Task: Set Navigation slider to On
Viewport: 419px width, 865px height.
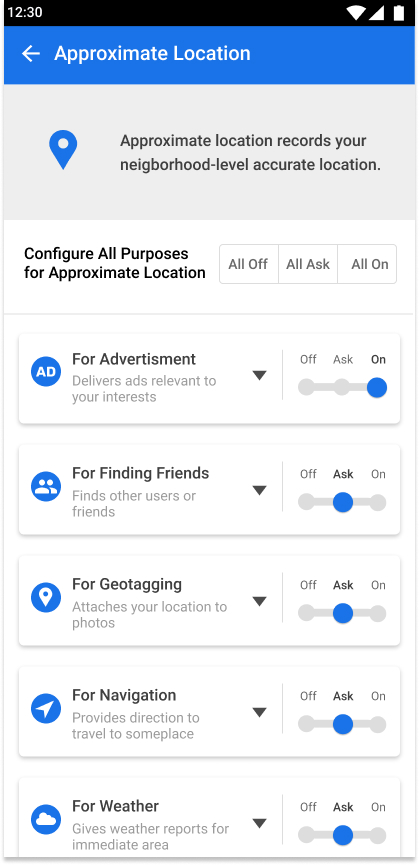Action: [x=378, y=724]
